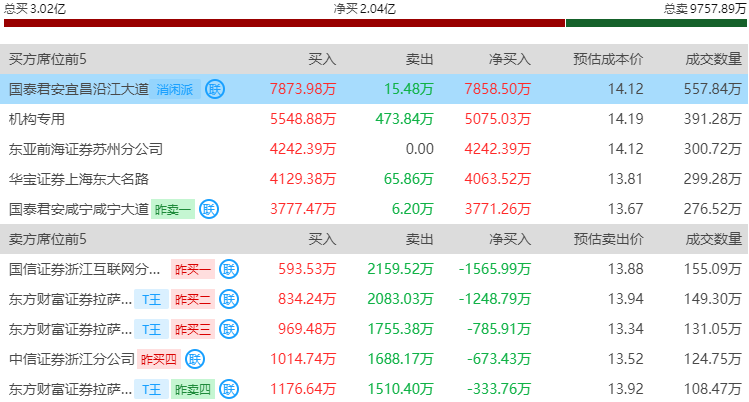Click the 联 icon beside 中信证券浙江分公司
Image resolution: width=749 pixels, height=402 pixels.
tap(195, 360)
